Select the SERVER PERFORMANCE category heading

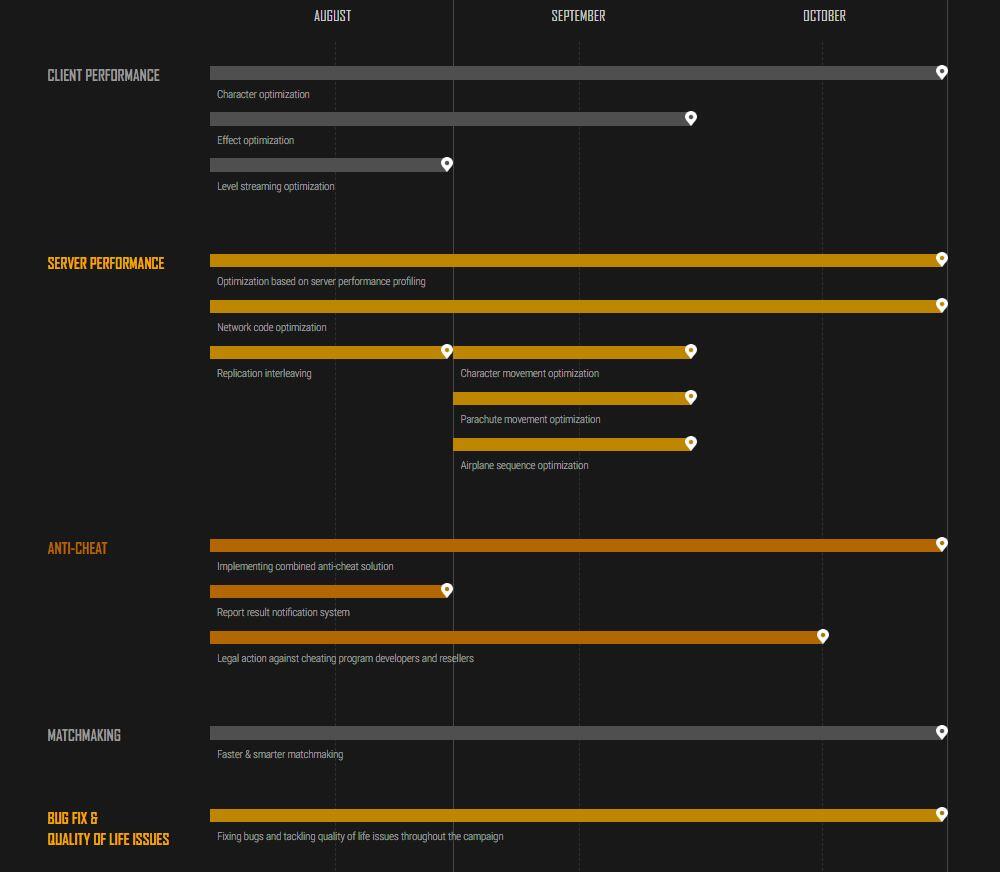106,264
